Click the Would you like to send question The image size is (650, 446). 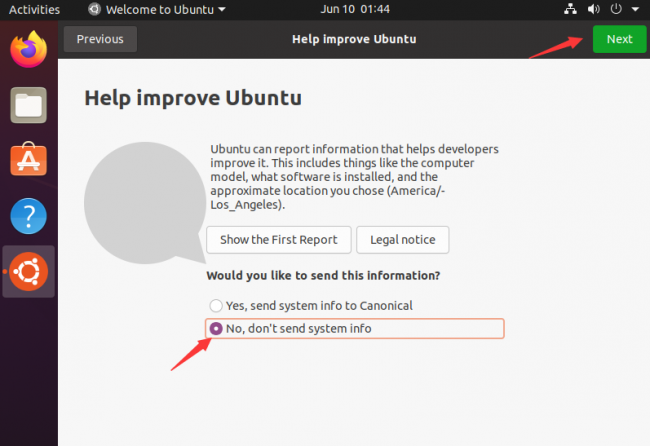(323, 276)
